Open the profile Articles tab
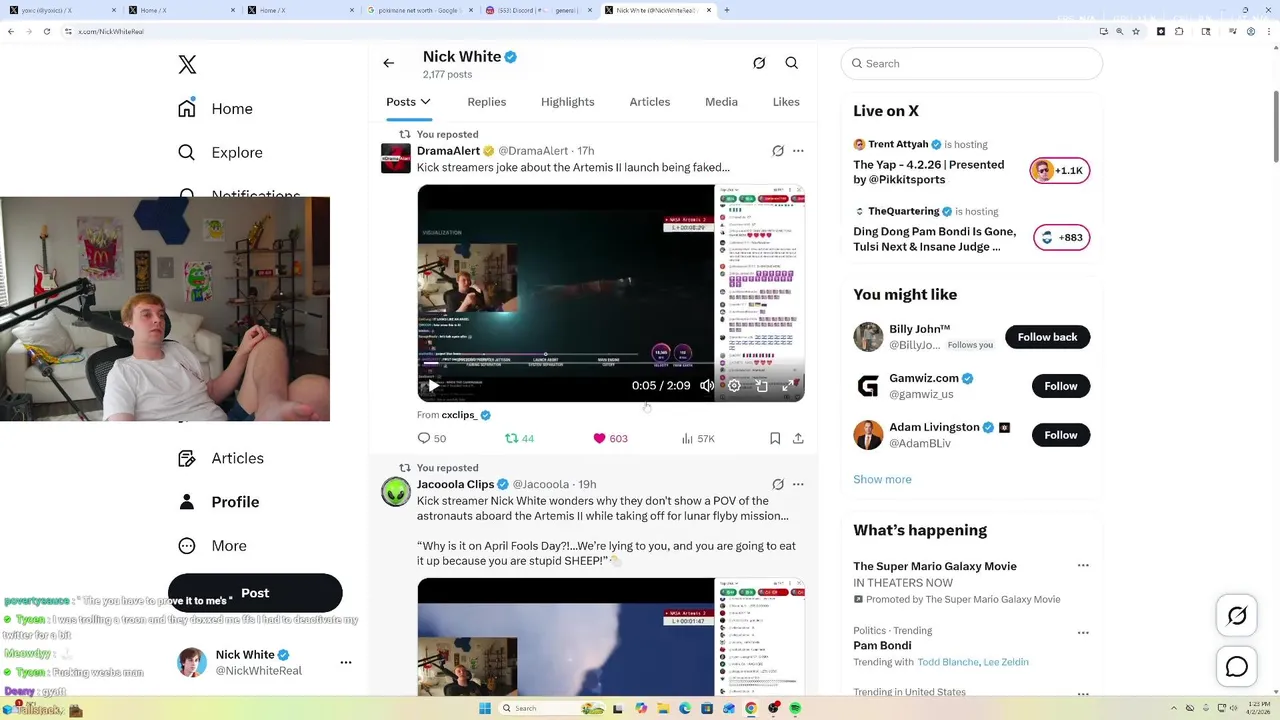This screenshot has width=1280, height=720. (x=650, y=102)
